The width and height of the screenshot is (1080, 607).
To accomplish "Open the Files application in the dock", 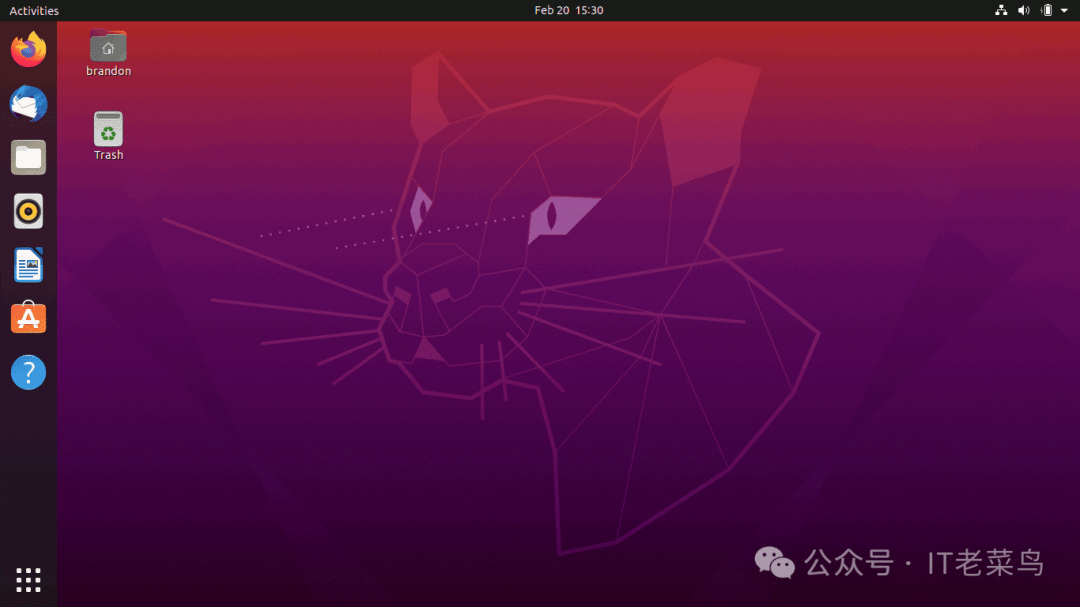I will pyautogui.click(x=27, y=157).
